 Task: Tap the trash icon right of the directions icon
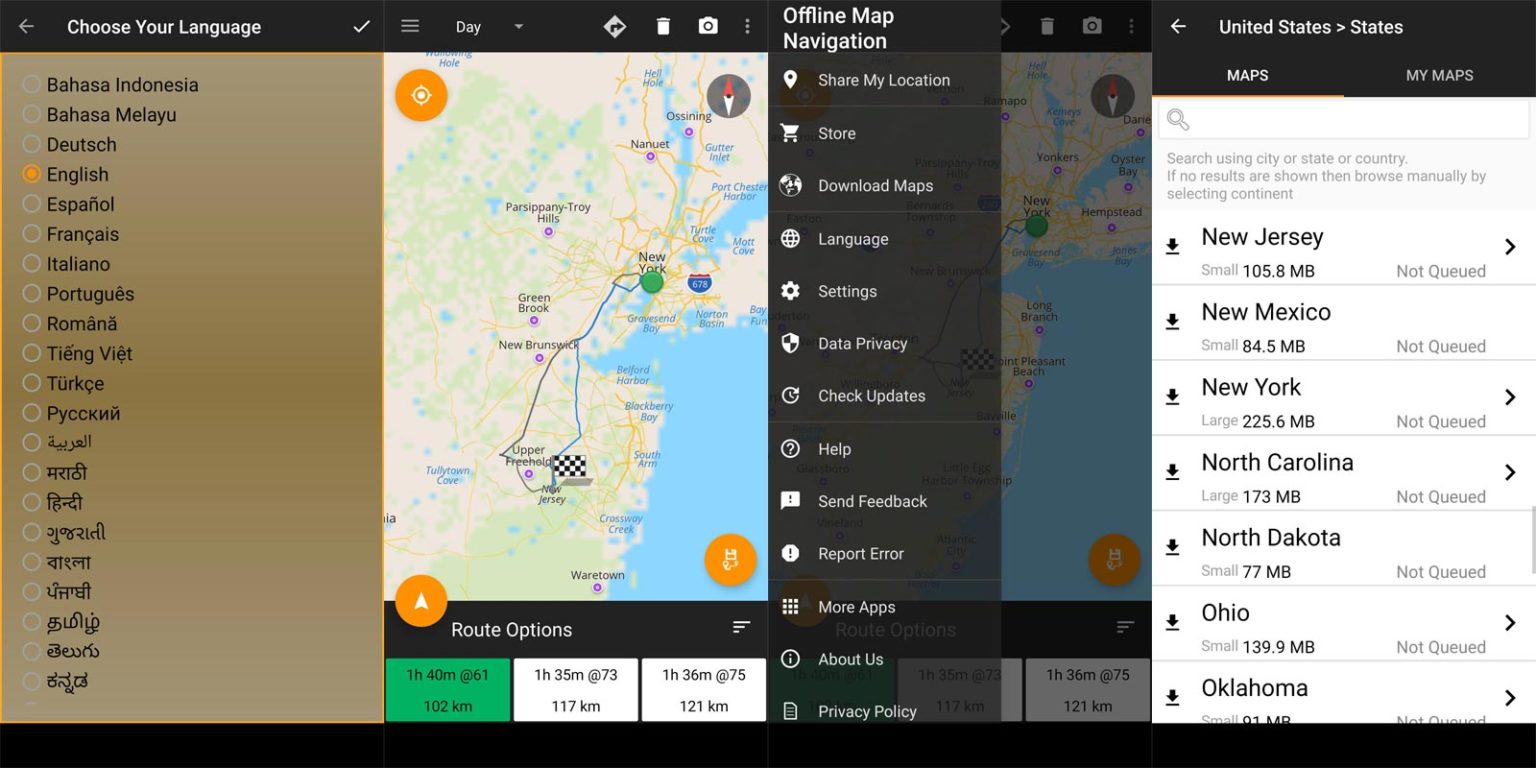[x=663, y=26]
